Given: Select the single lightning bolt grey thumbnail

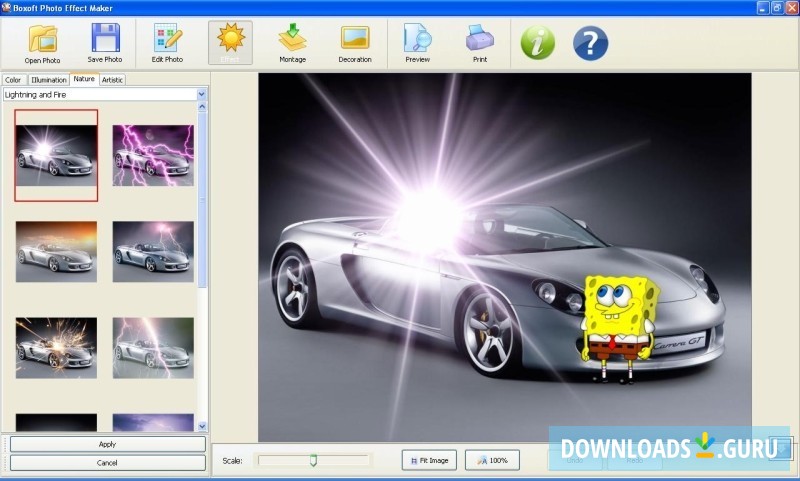Looking at the screenshot, I should pos(153,251).
